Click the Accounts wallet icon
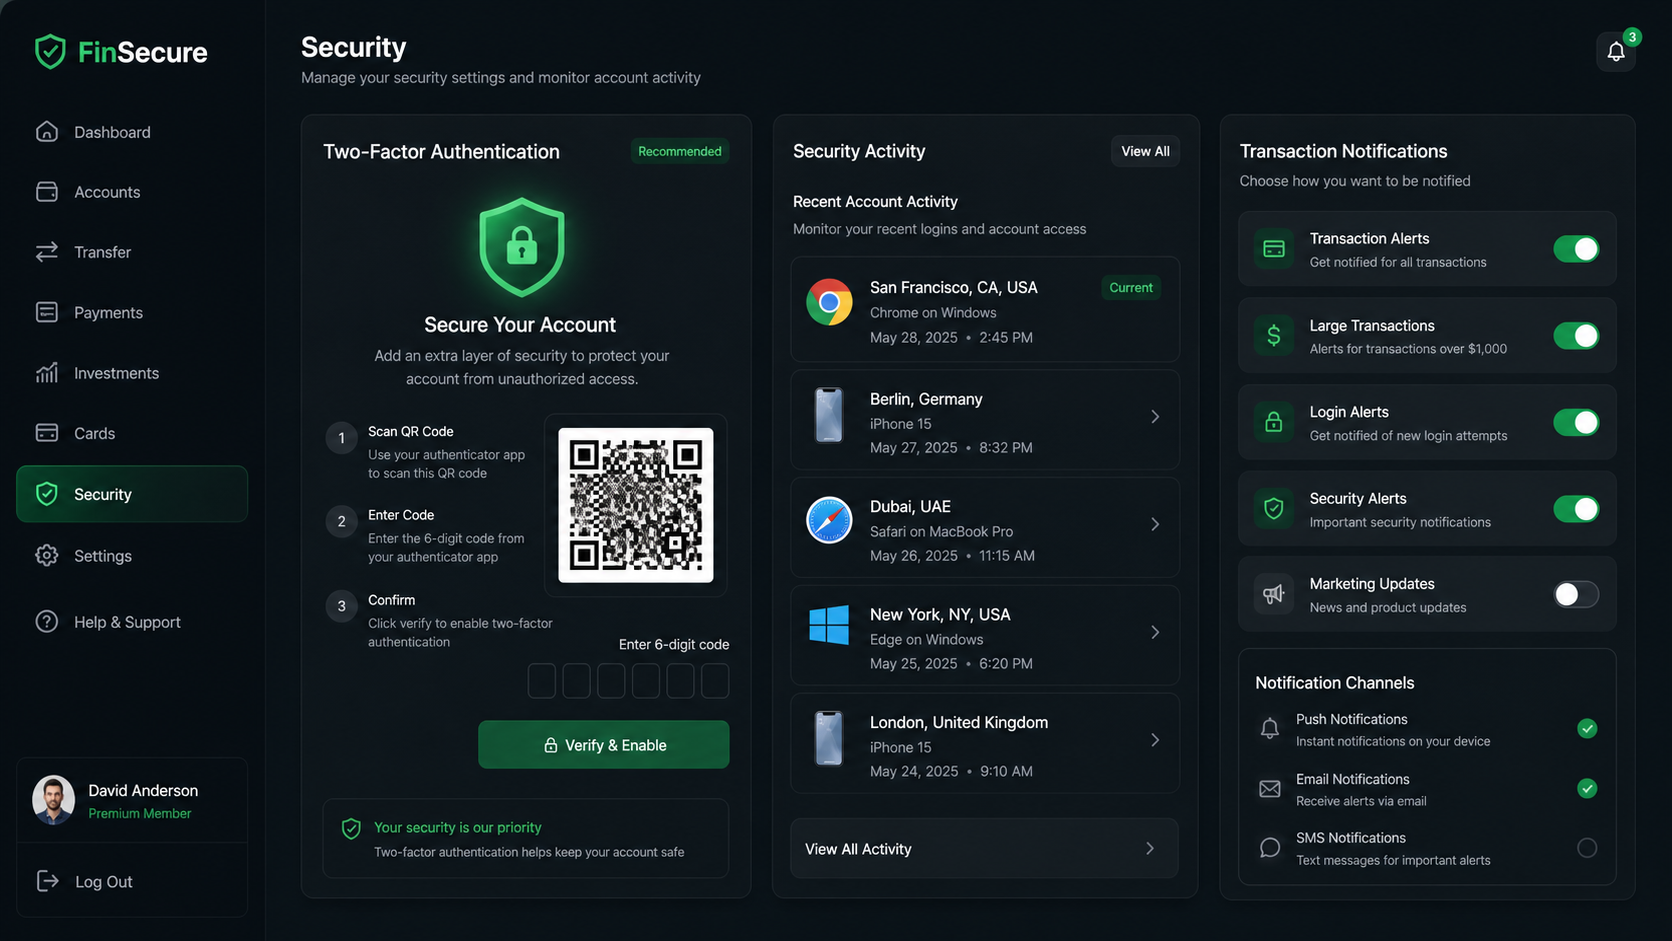The height and width of the screenshot is (941, 1672). (47, 192)
